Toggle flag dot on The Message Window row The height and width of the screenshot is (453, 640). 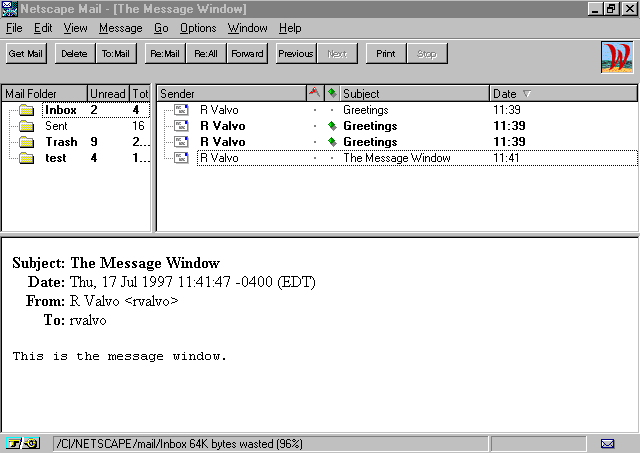click(315, 158)
